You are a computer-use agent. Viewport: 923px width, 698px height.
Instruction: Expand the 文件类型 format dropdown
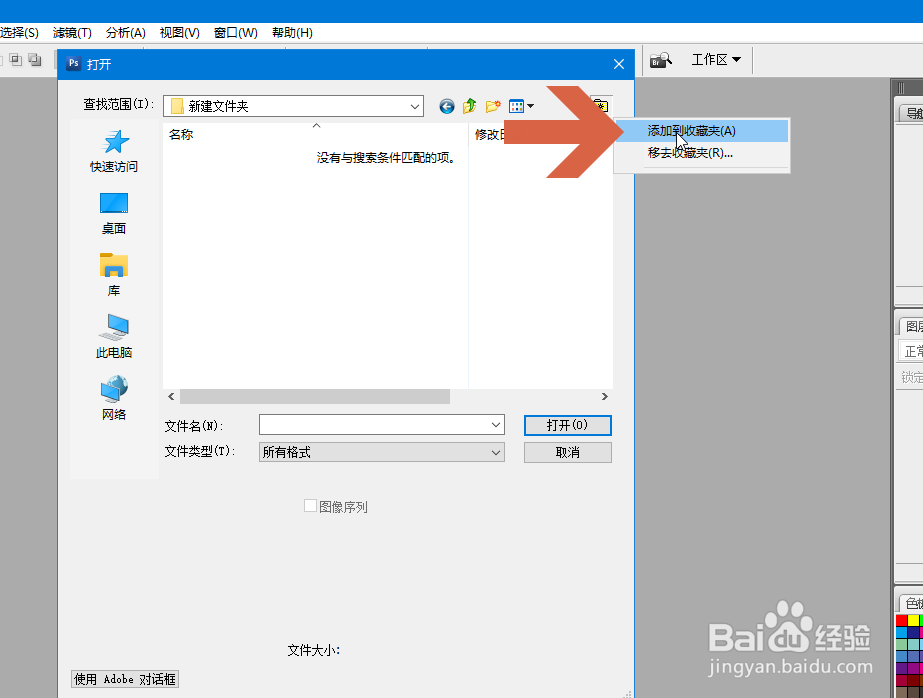[x=497, y=452]
